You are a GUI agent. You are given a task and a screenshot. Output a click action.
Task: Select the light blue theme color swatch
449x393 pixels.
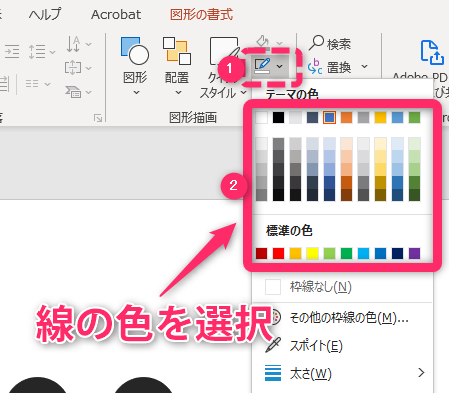pyautogui.click(x=397, y=117)
